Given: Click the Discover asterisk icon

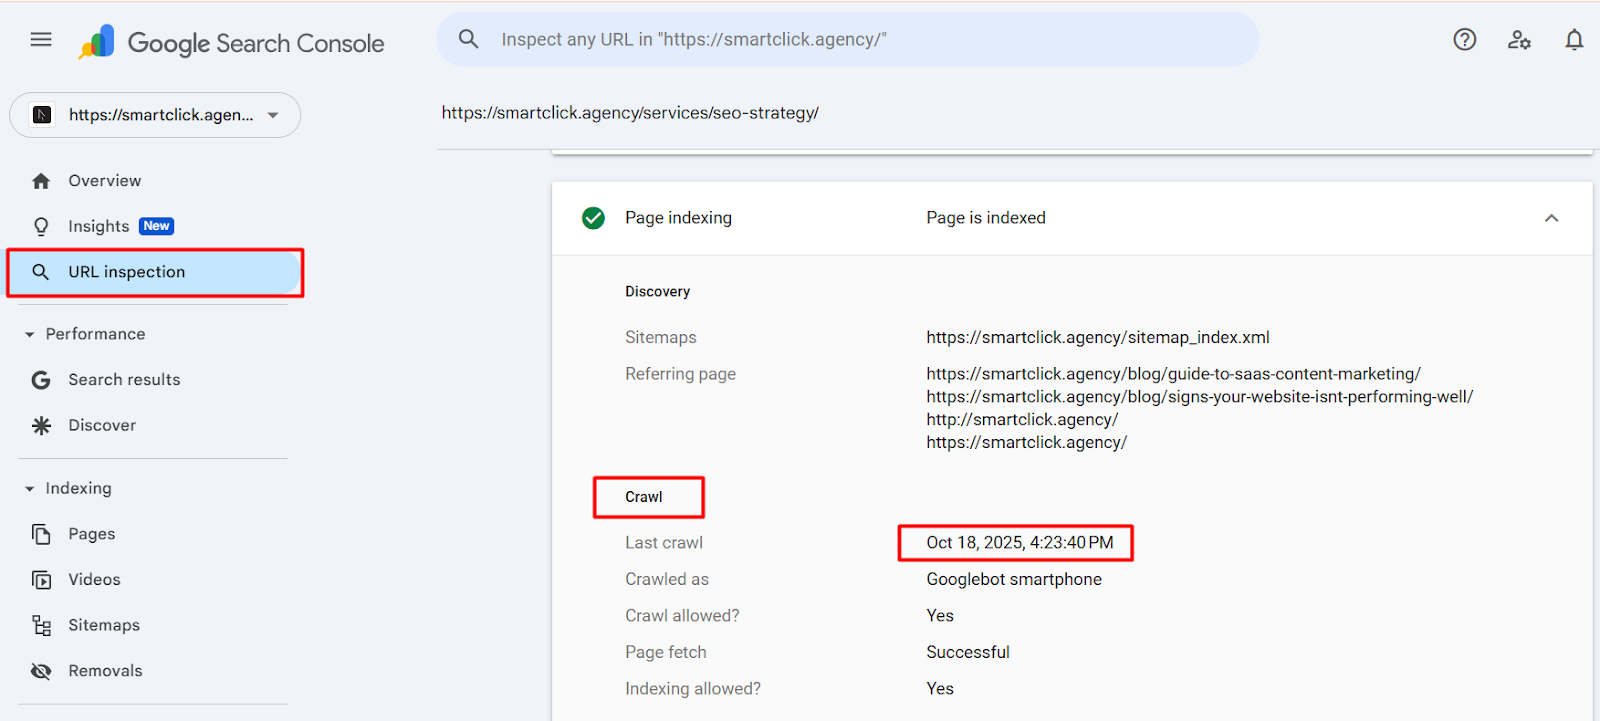Looking at the screenshot, I should [x=41, y=426].
